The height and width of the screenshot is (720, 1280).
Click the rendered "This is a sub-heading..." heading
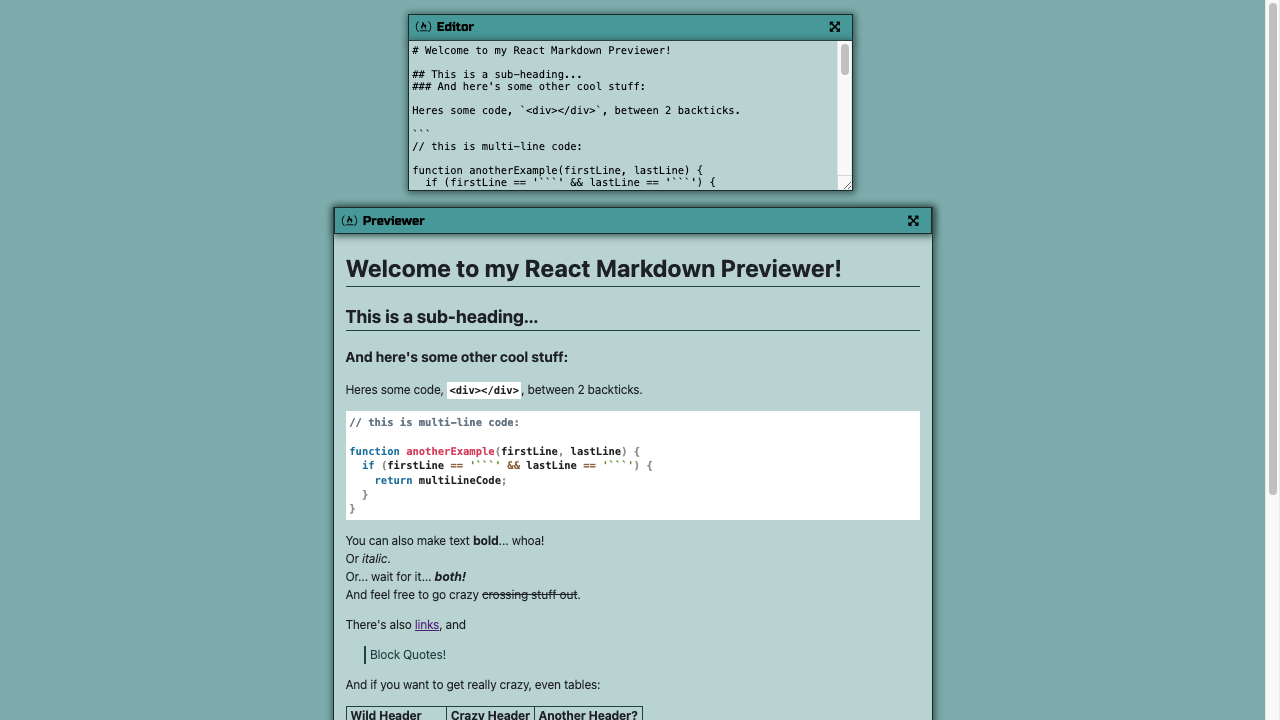coord(442,317)
